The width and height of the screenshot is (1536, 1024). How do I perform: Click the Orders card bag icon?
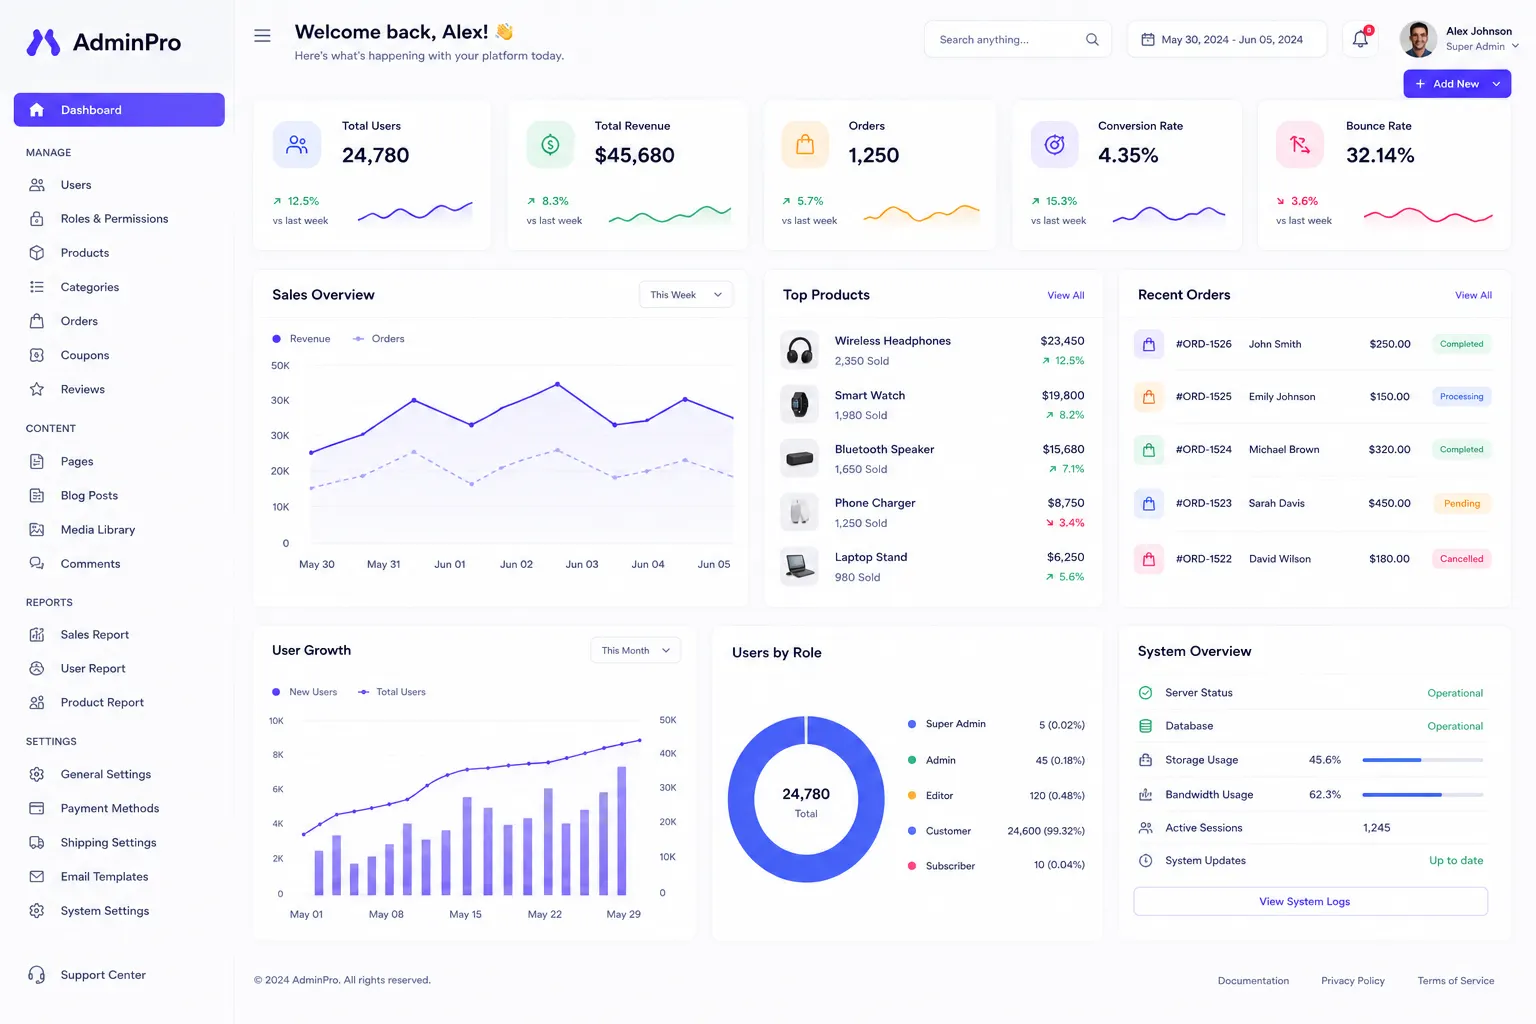pos(805,145)
